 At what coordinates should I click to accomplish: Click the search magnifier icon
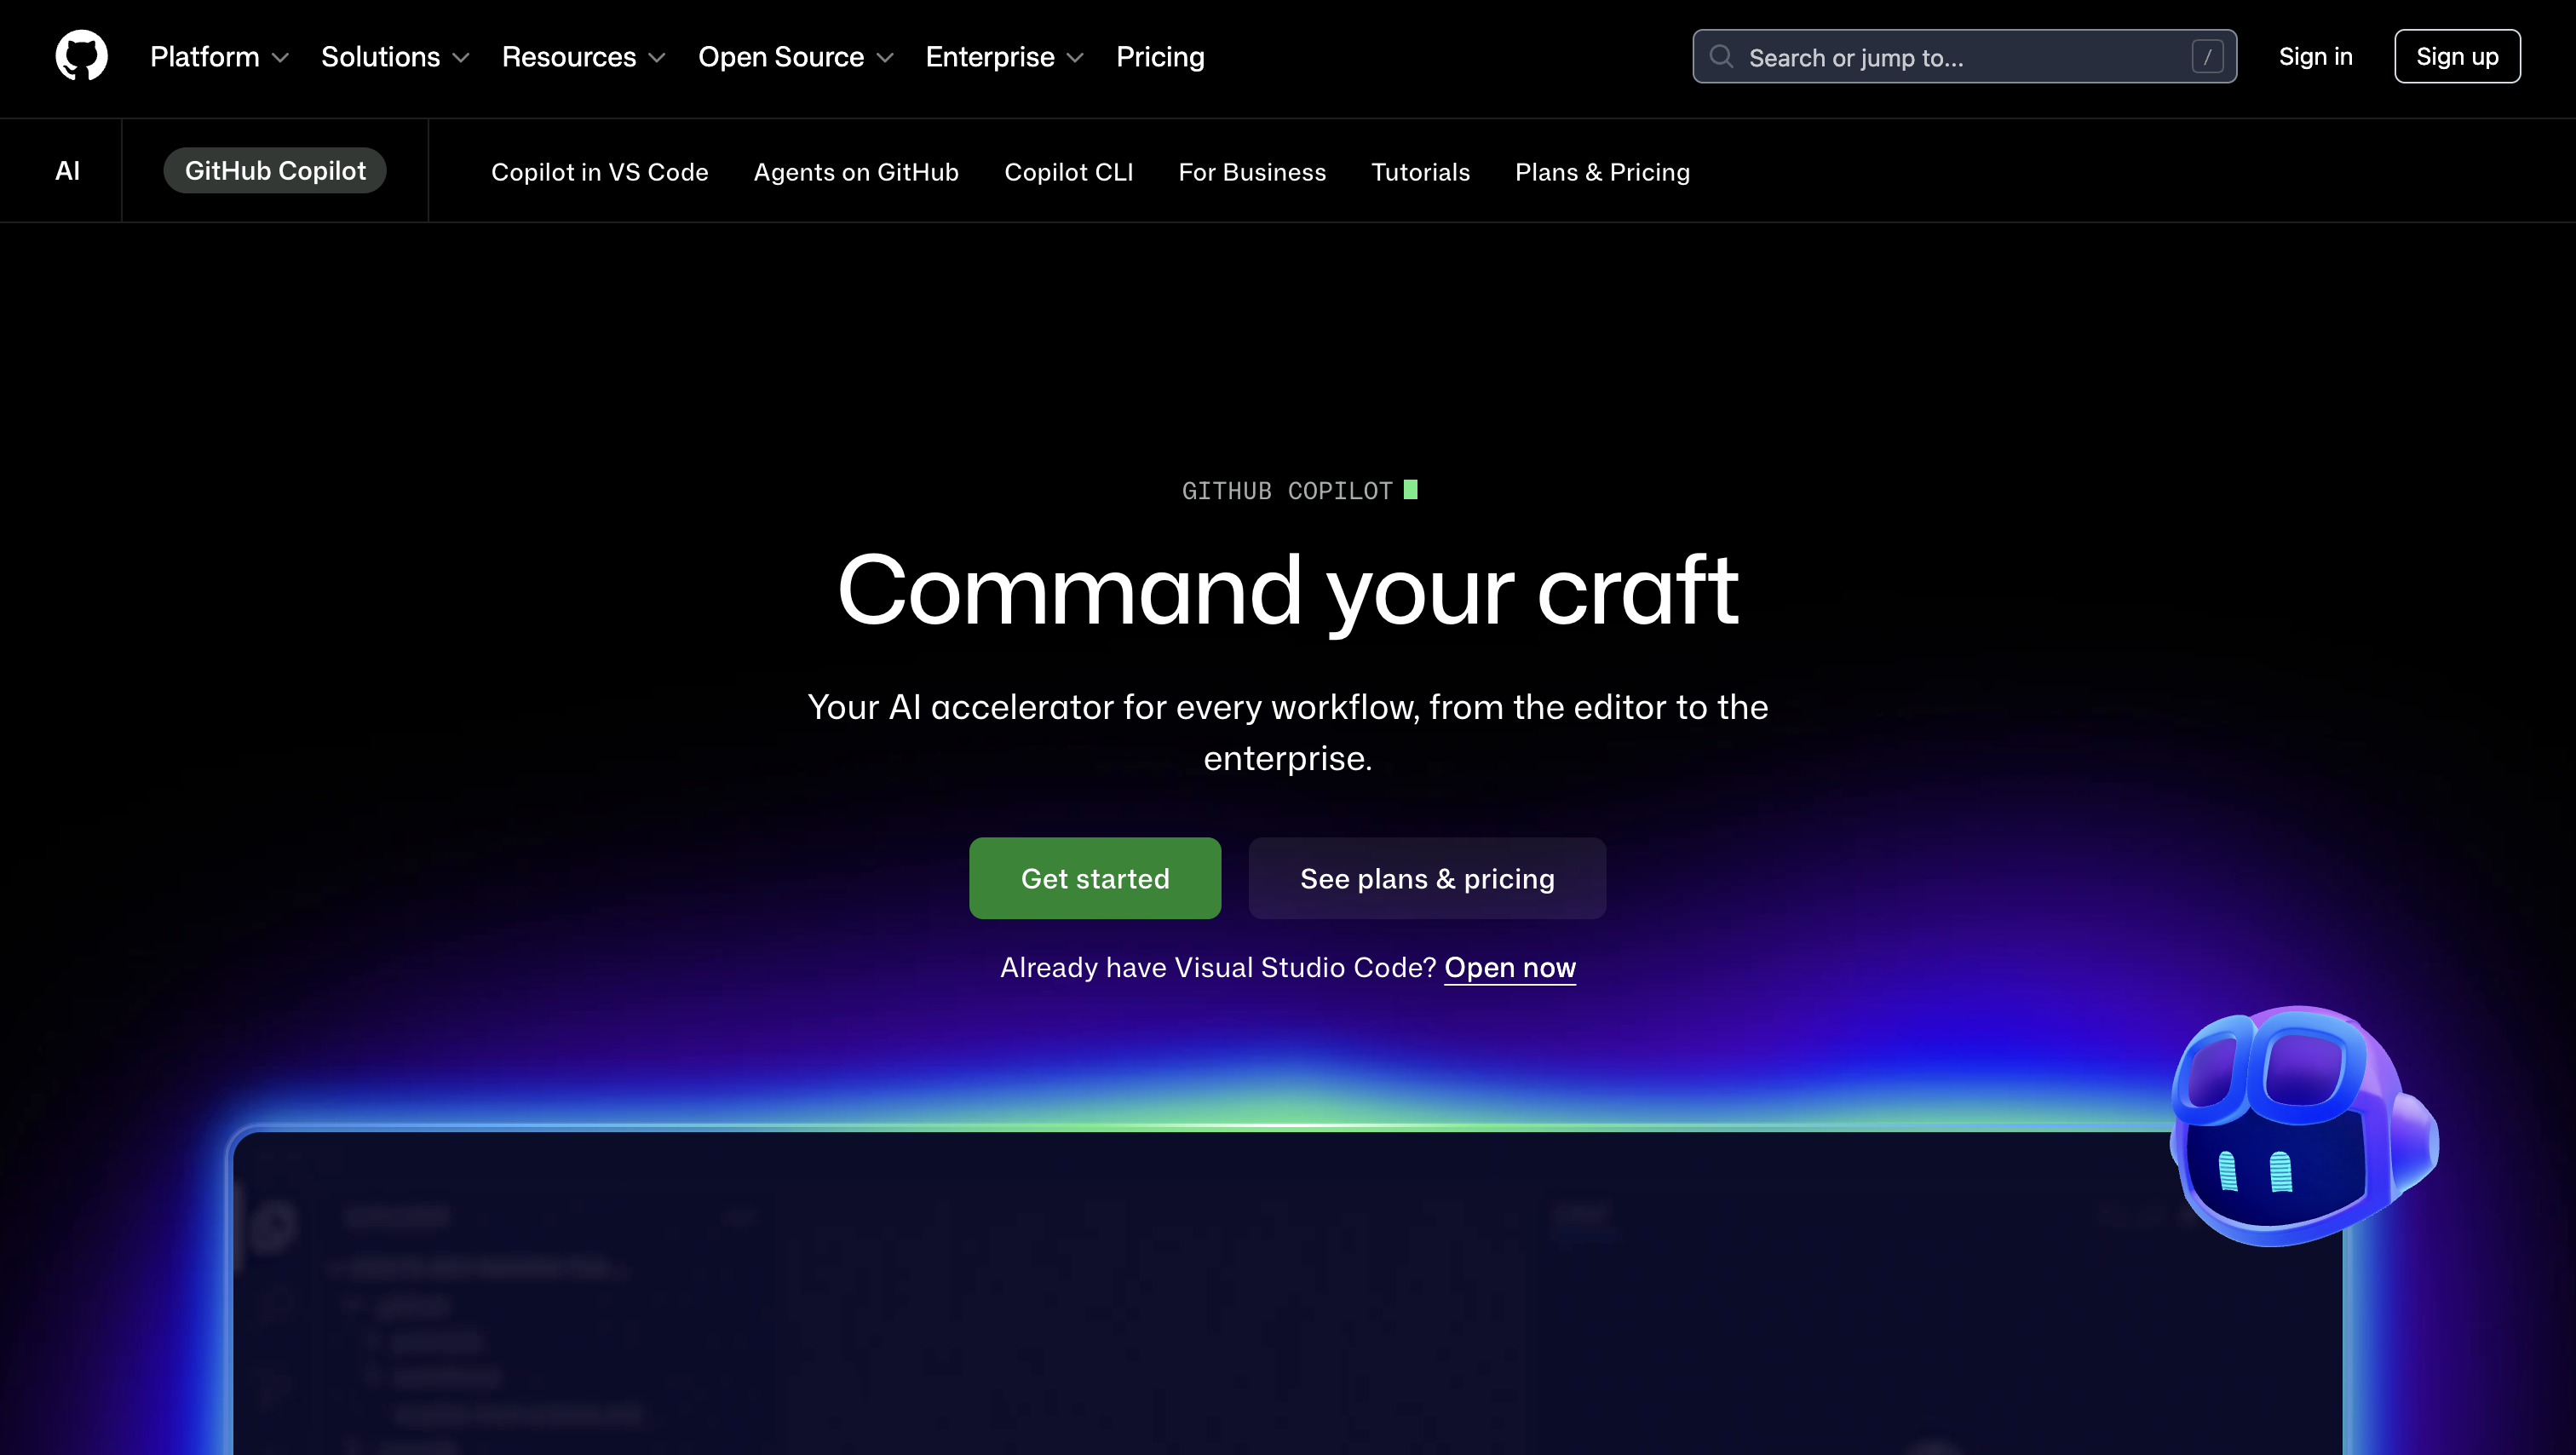click(1721, 56)
